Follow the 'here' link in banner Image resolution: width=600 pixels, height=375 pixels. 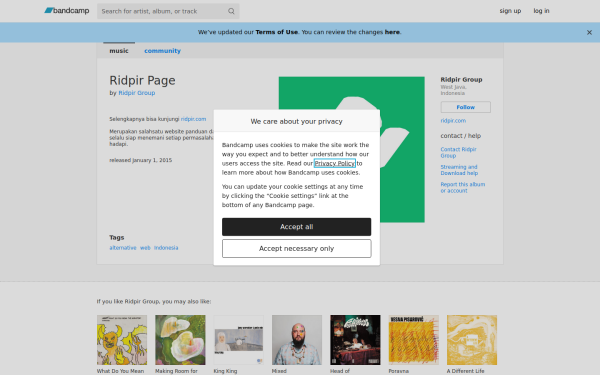click(x=392, y=32)
